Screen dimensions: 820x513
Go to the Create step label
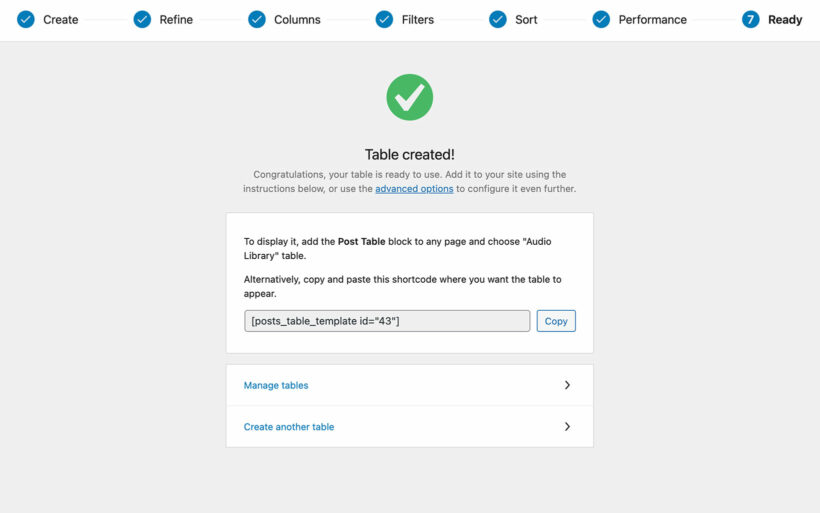coord(60,20)
